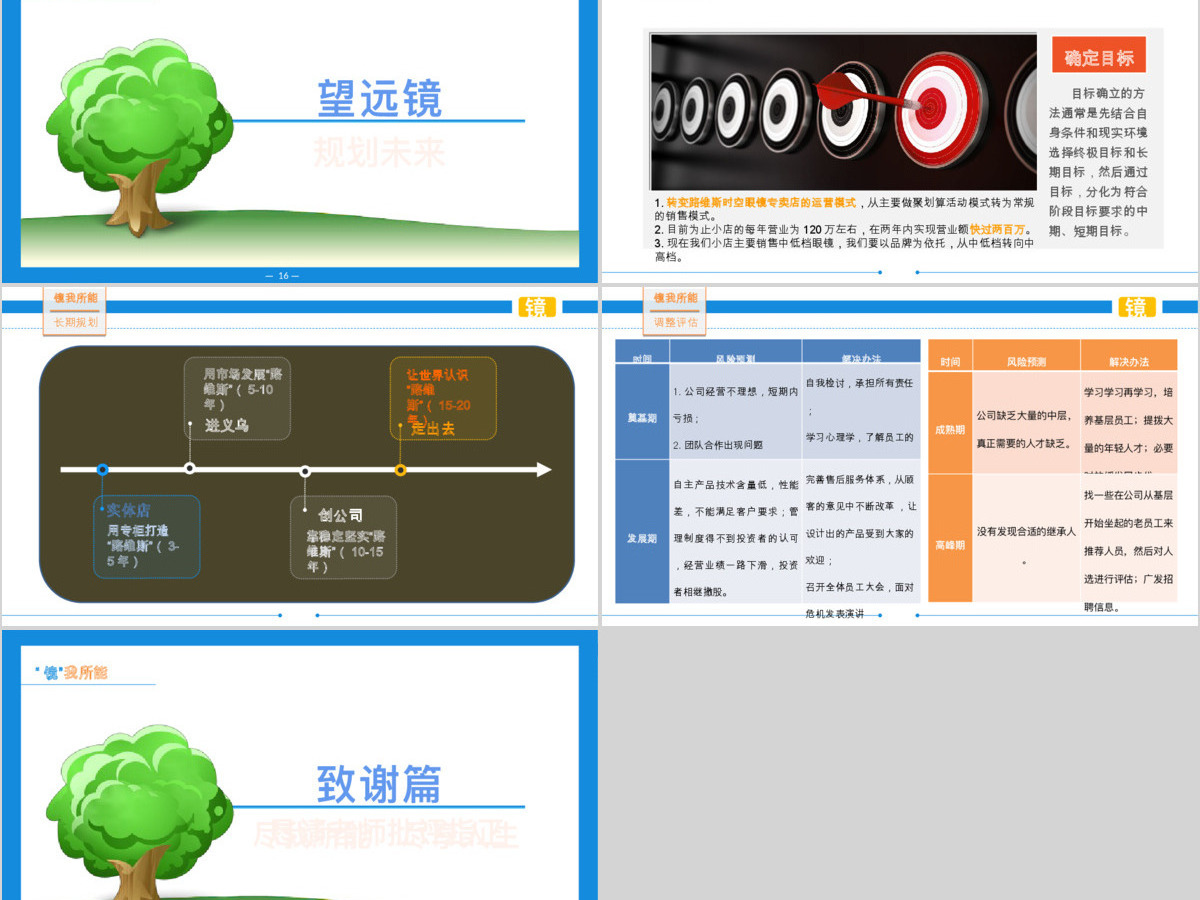Click the 调整评估 subtitle tab
This screenshot has width=1200, height=900.
coord(675,322)
